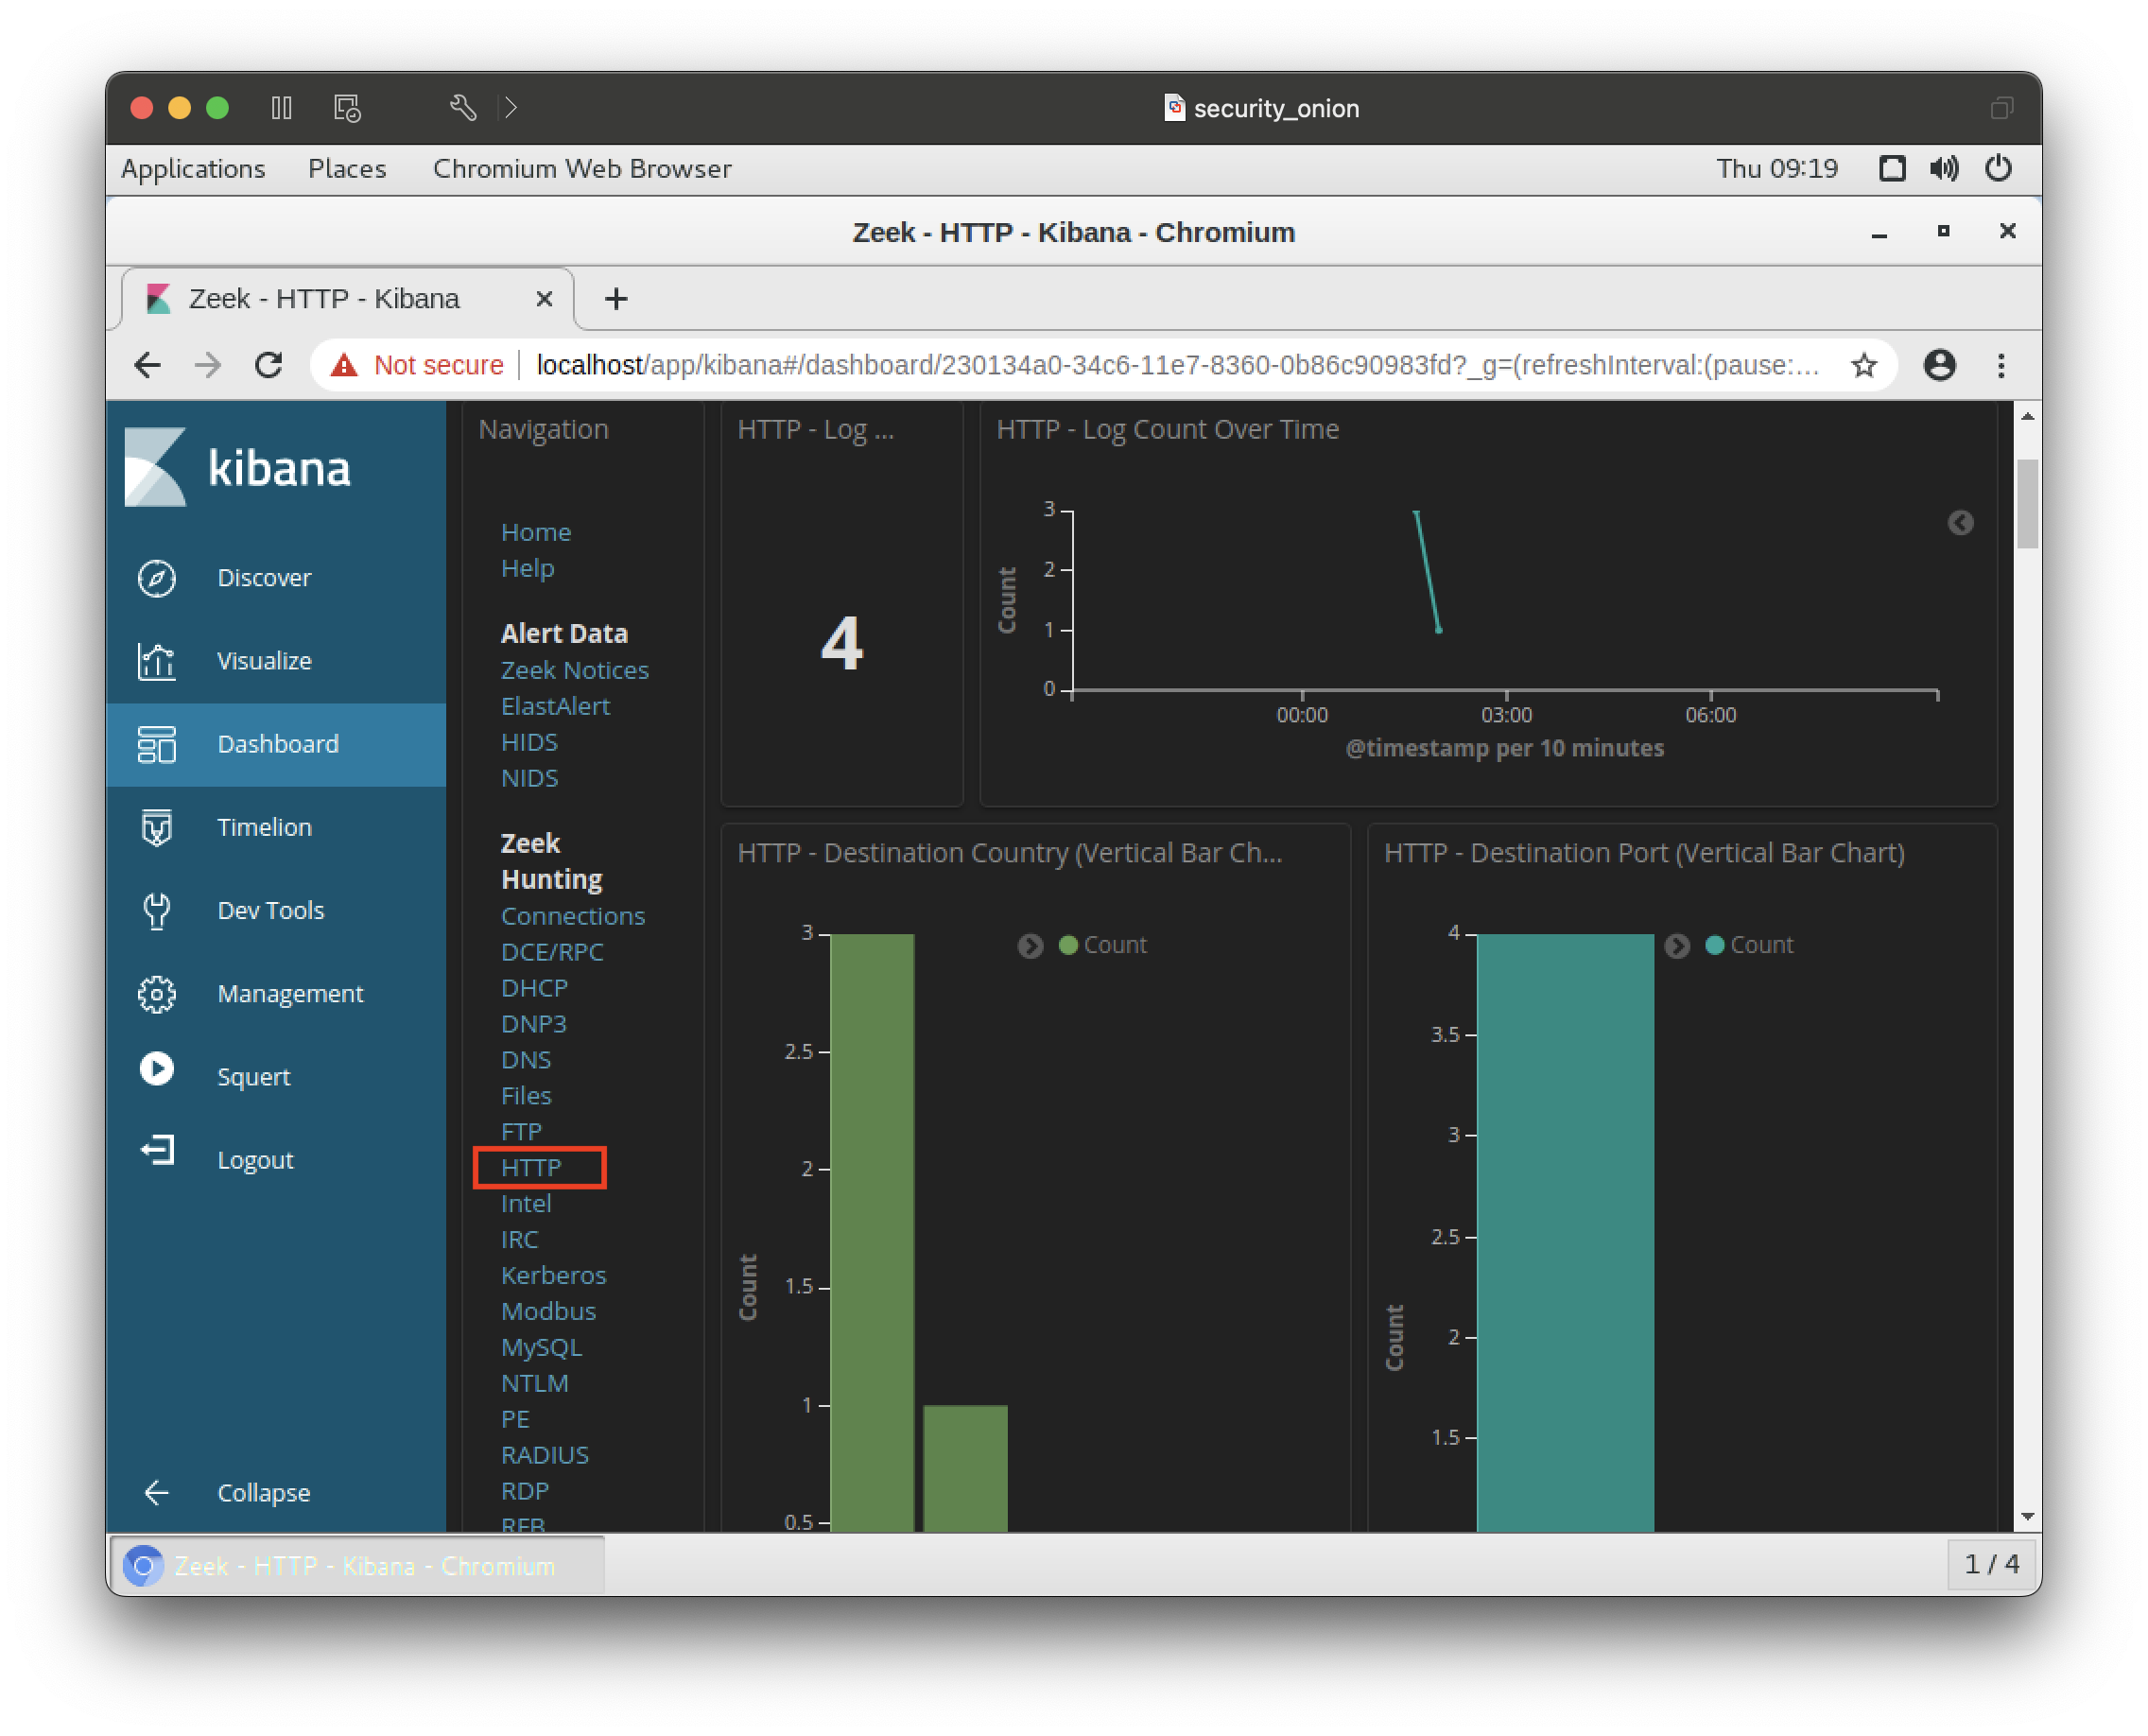
Task: Open the HIDS link
Action: point(529,742)
